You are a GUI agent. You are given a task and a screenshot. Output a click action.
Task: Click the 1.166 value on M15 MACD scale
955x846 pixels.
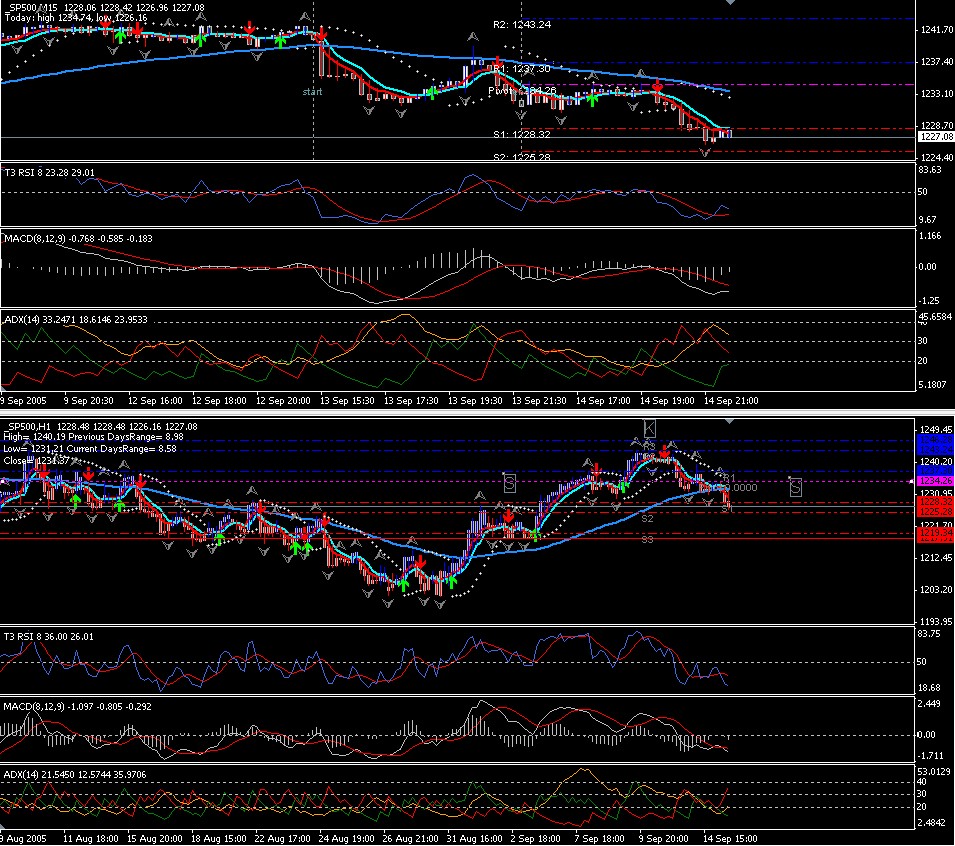930,236
